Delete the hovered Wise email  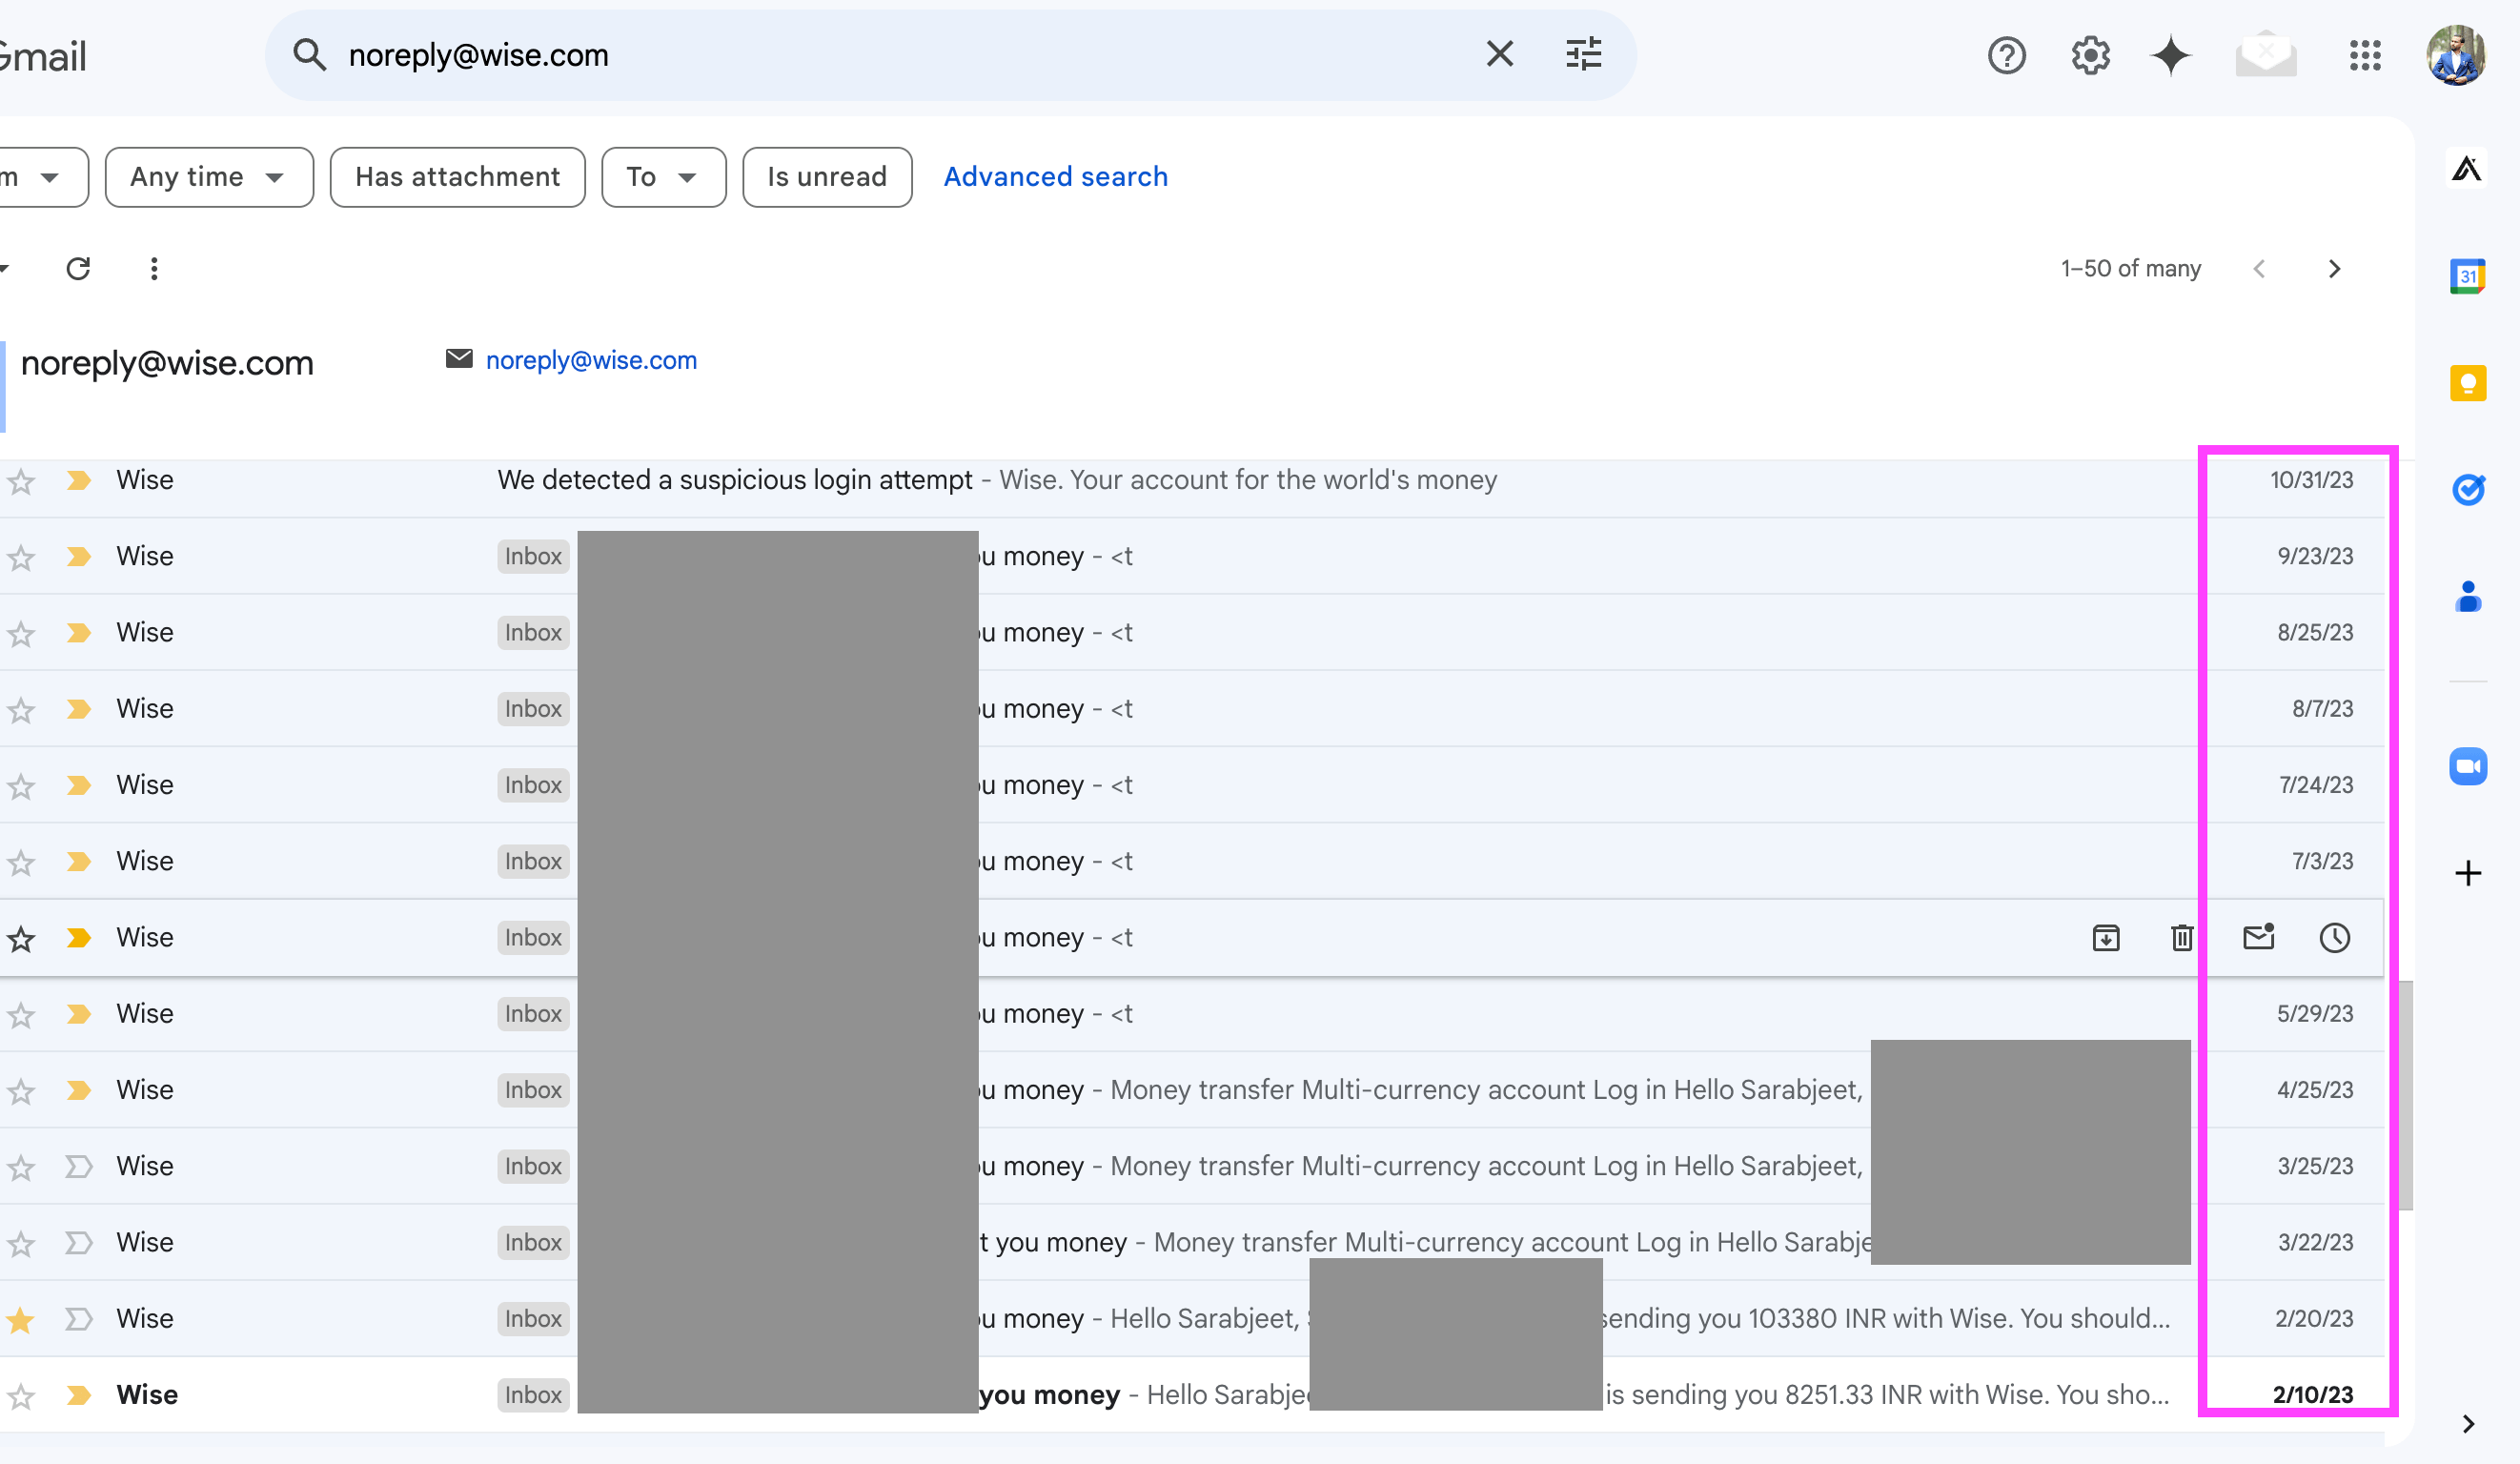2182,938
